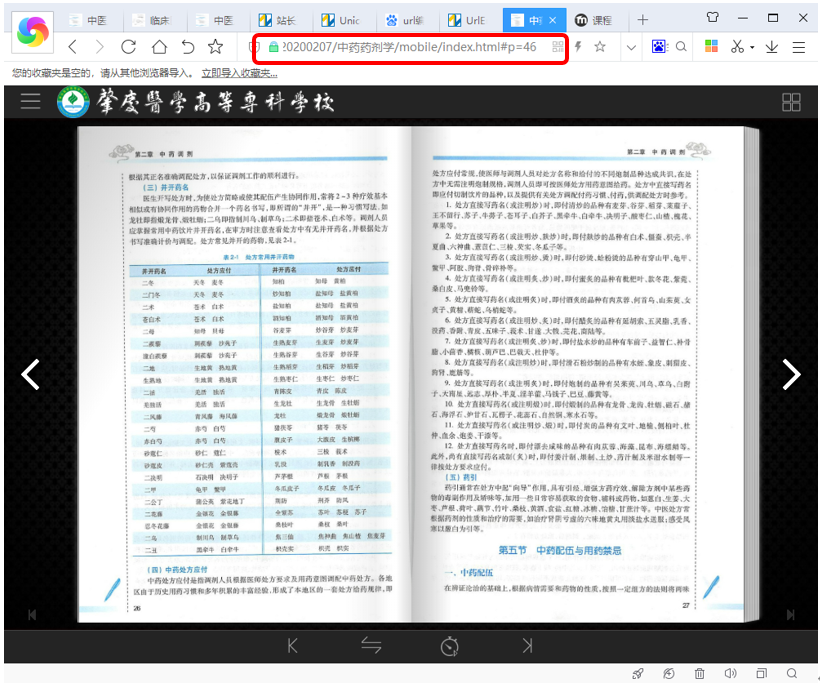
Task: Click the zoom magnifier in status bar
Action: pos(792,674)
